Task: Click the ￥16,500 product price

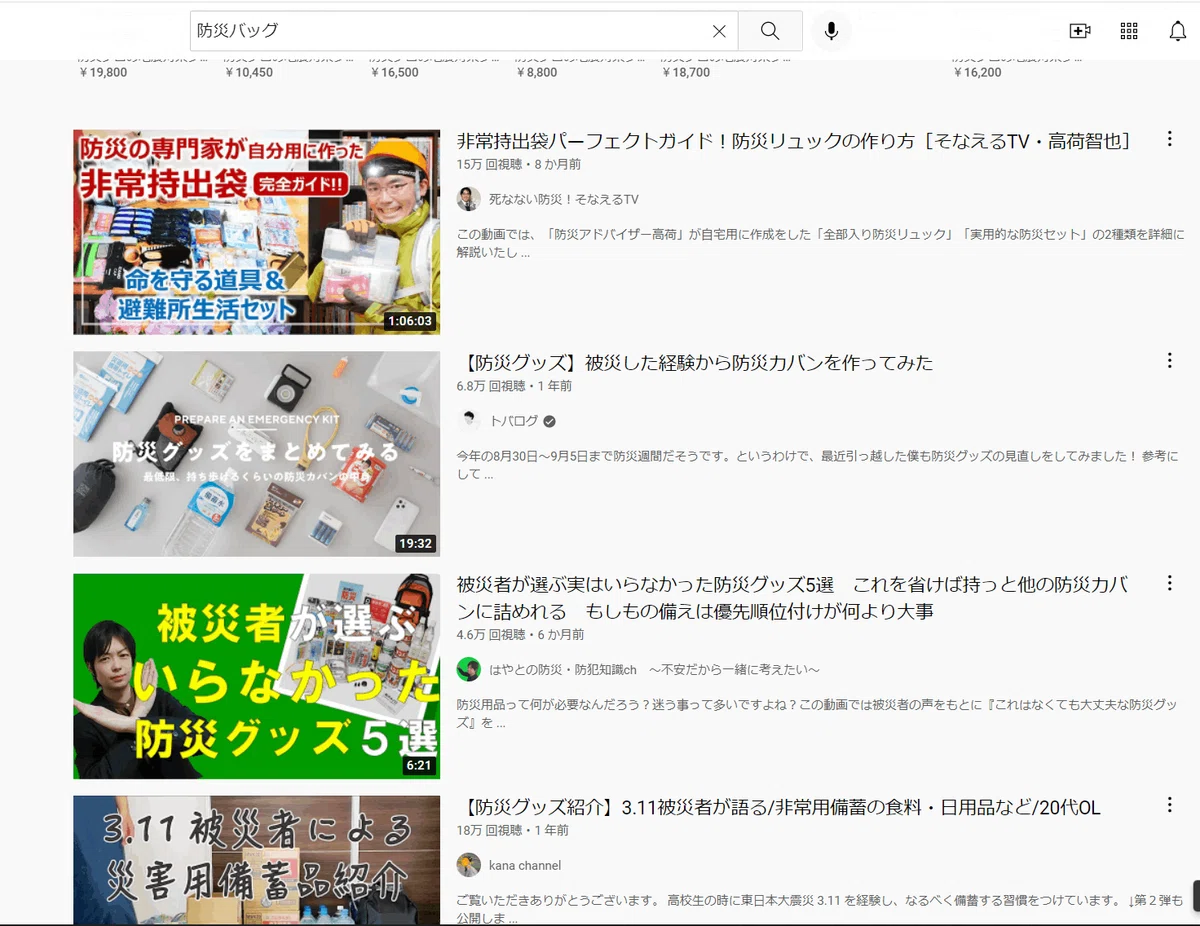Action: [394, 72]
